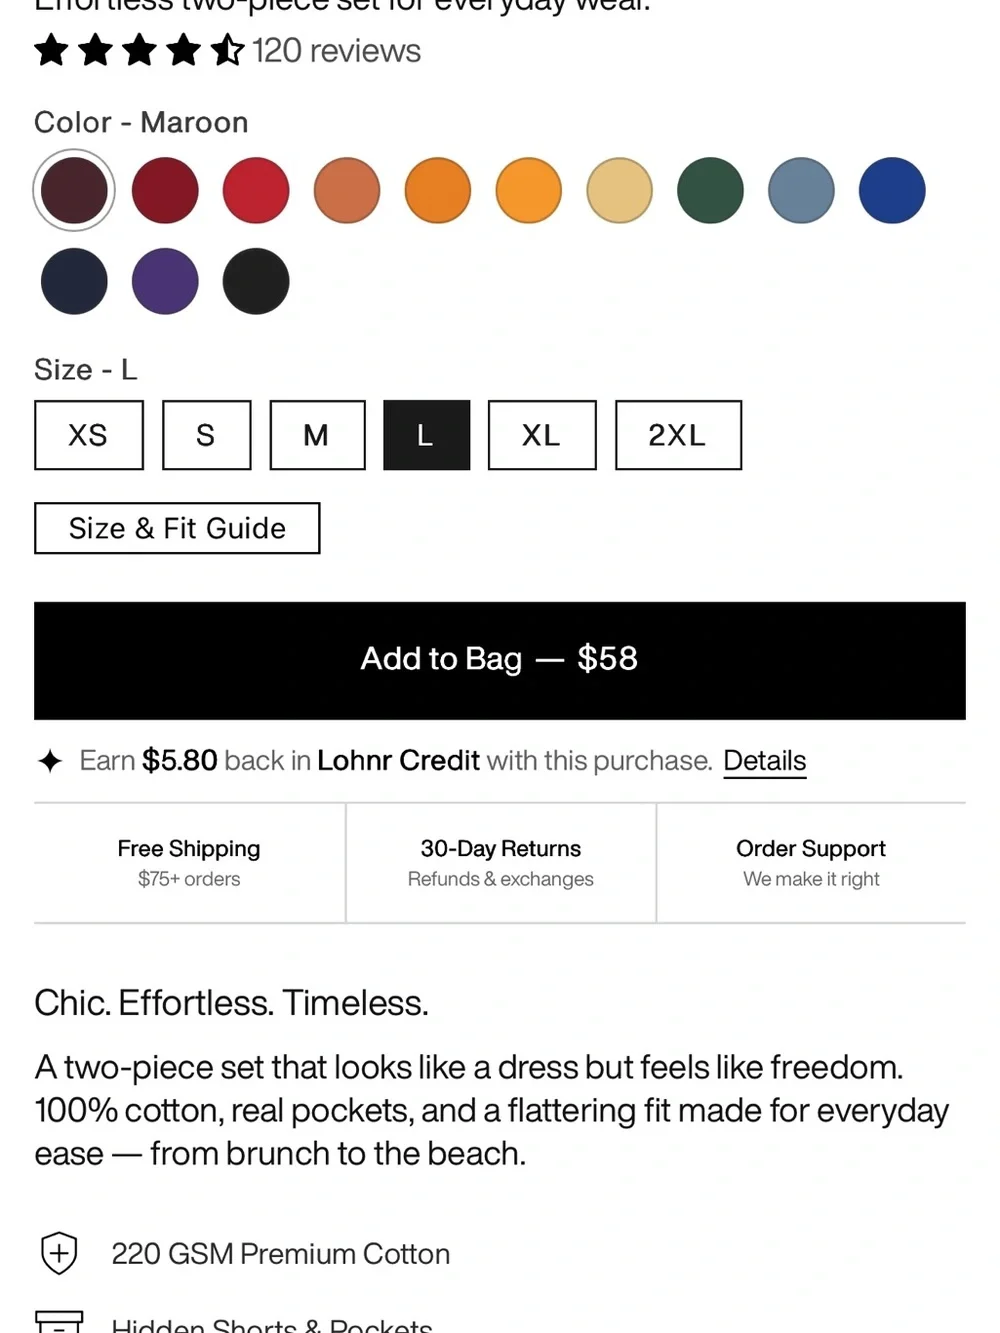The width and height of the screenshot is (1000, 1333).
Task: Pick the black color swatch
Action: click(256, 281)
